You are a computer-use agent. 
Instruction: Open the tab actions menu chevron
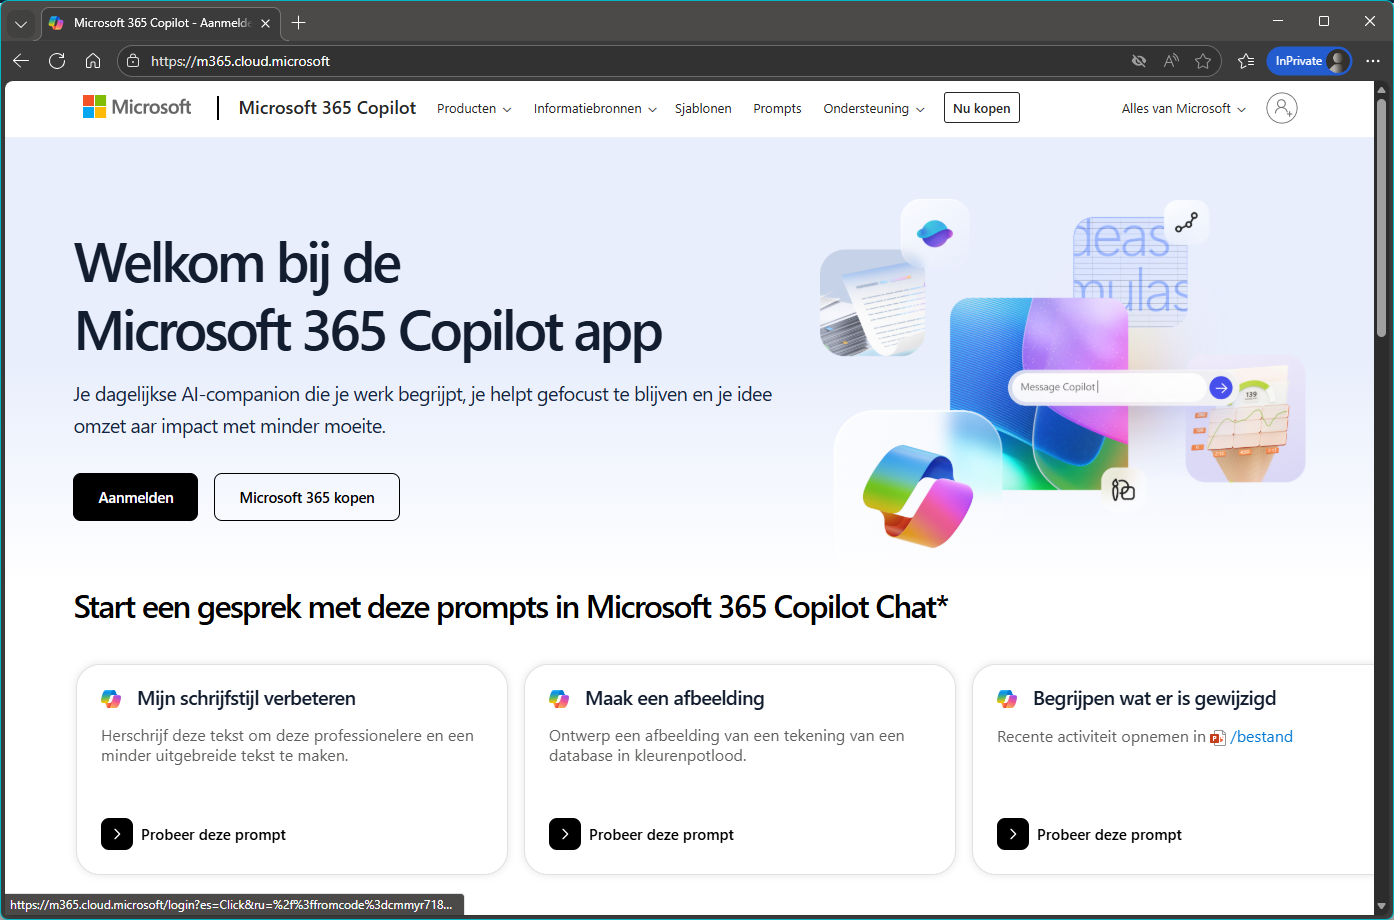click(x=21, y=23)
